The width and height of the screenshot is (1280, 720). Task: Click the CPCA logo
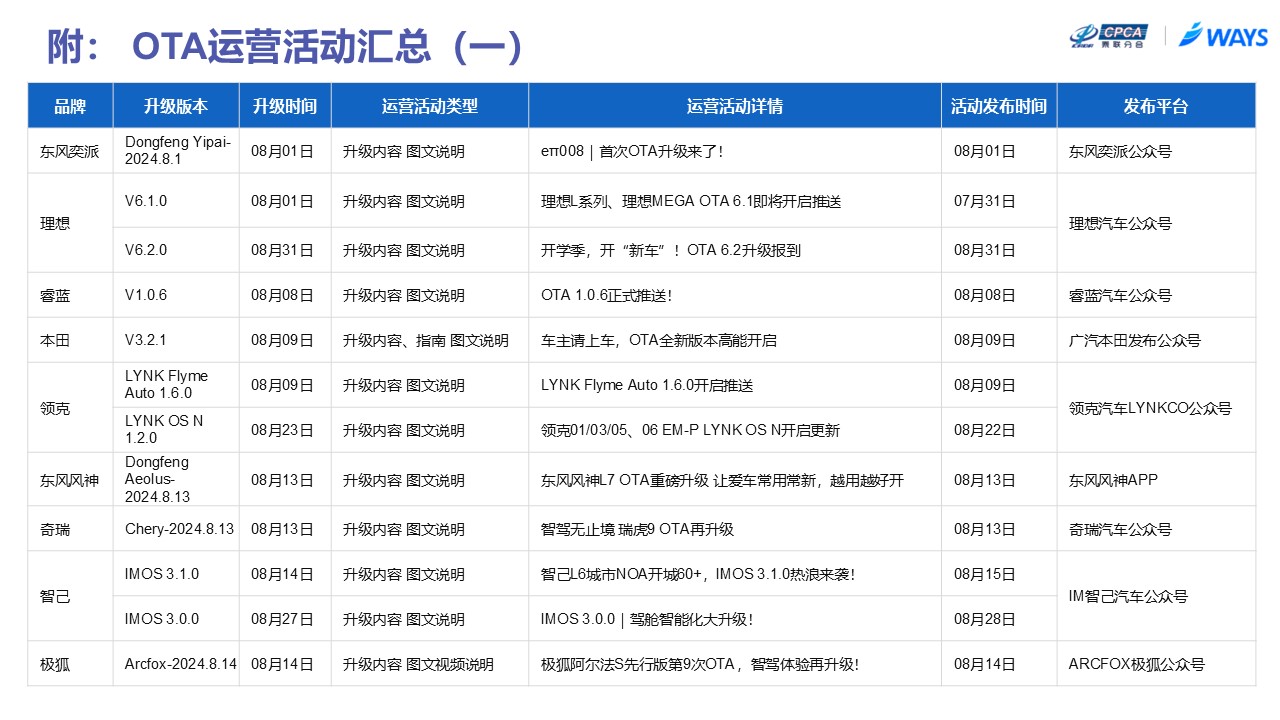pos(1110,36)
